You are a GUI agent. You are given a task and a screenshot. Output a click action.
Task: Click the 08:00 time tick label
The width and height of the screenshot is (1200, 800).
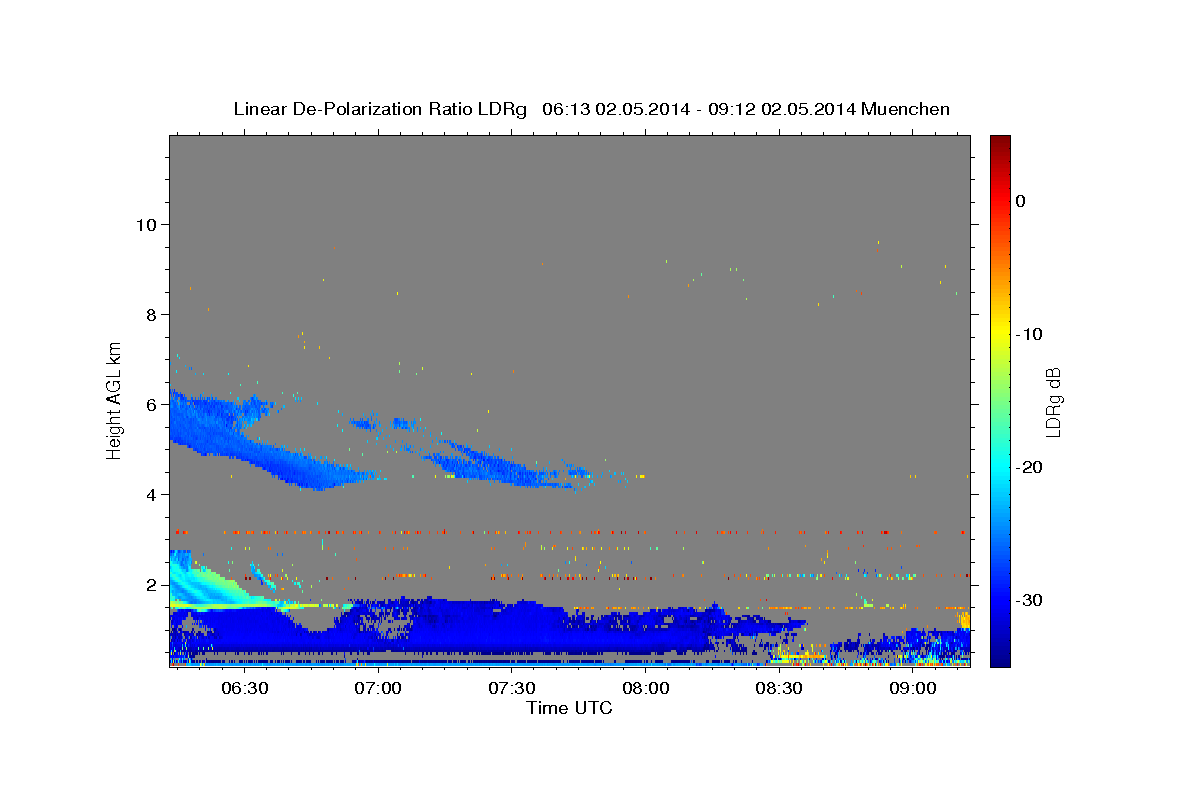pos(646,689)
